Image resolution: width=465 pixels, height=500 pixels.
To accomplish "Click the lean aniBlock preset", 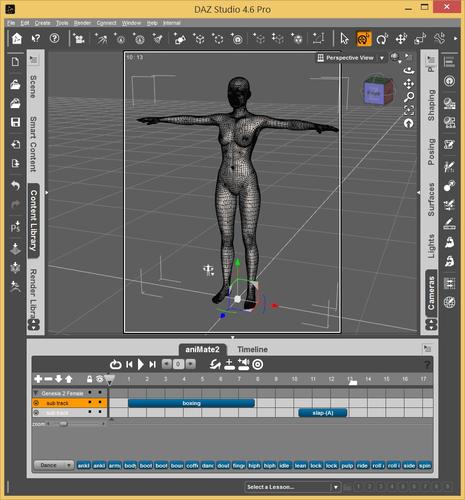I will 300,465.
